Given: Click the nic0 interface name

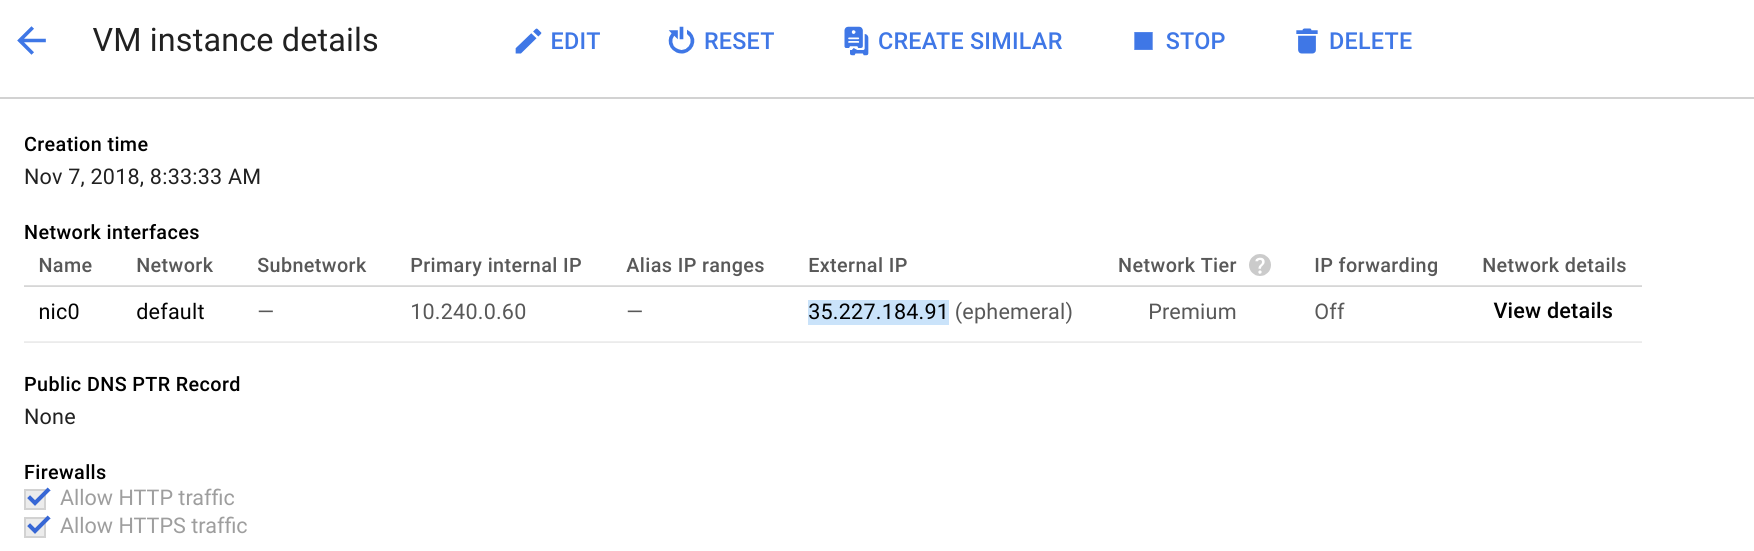Looking at the screenshot, I should [x=59, y=312].
